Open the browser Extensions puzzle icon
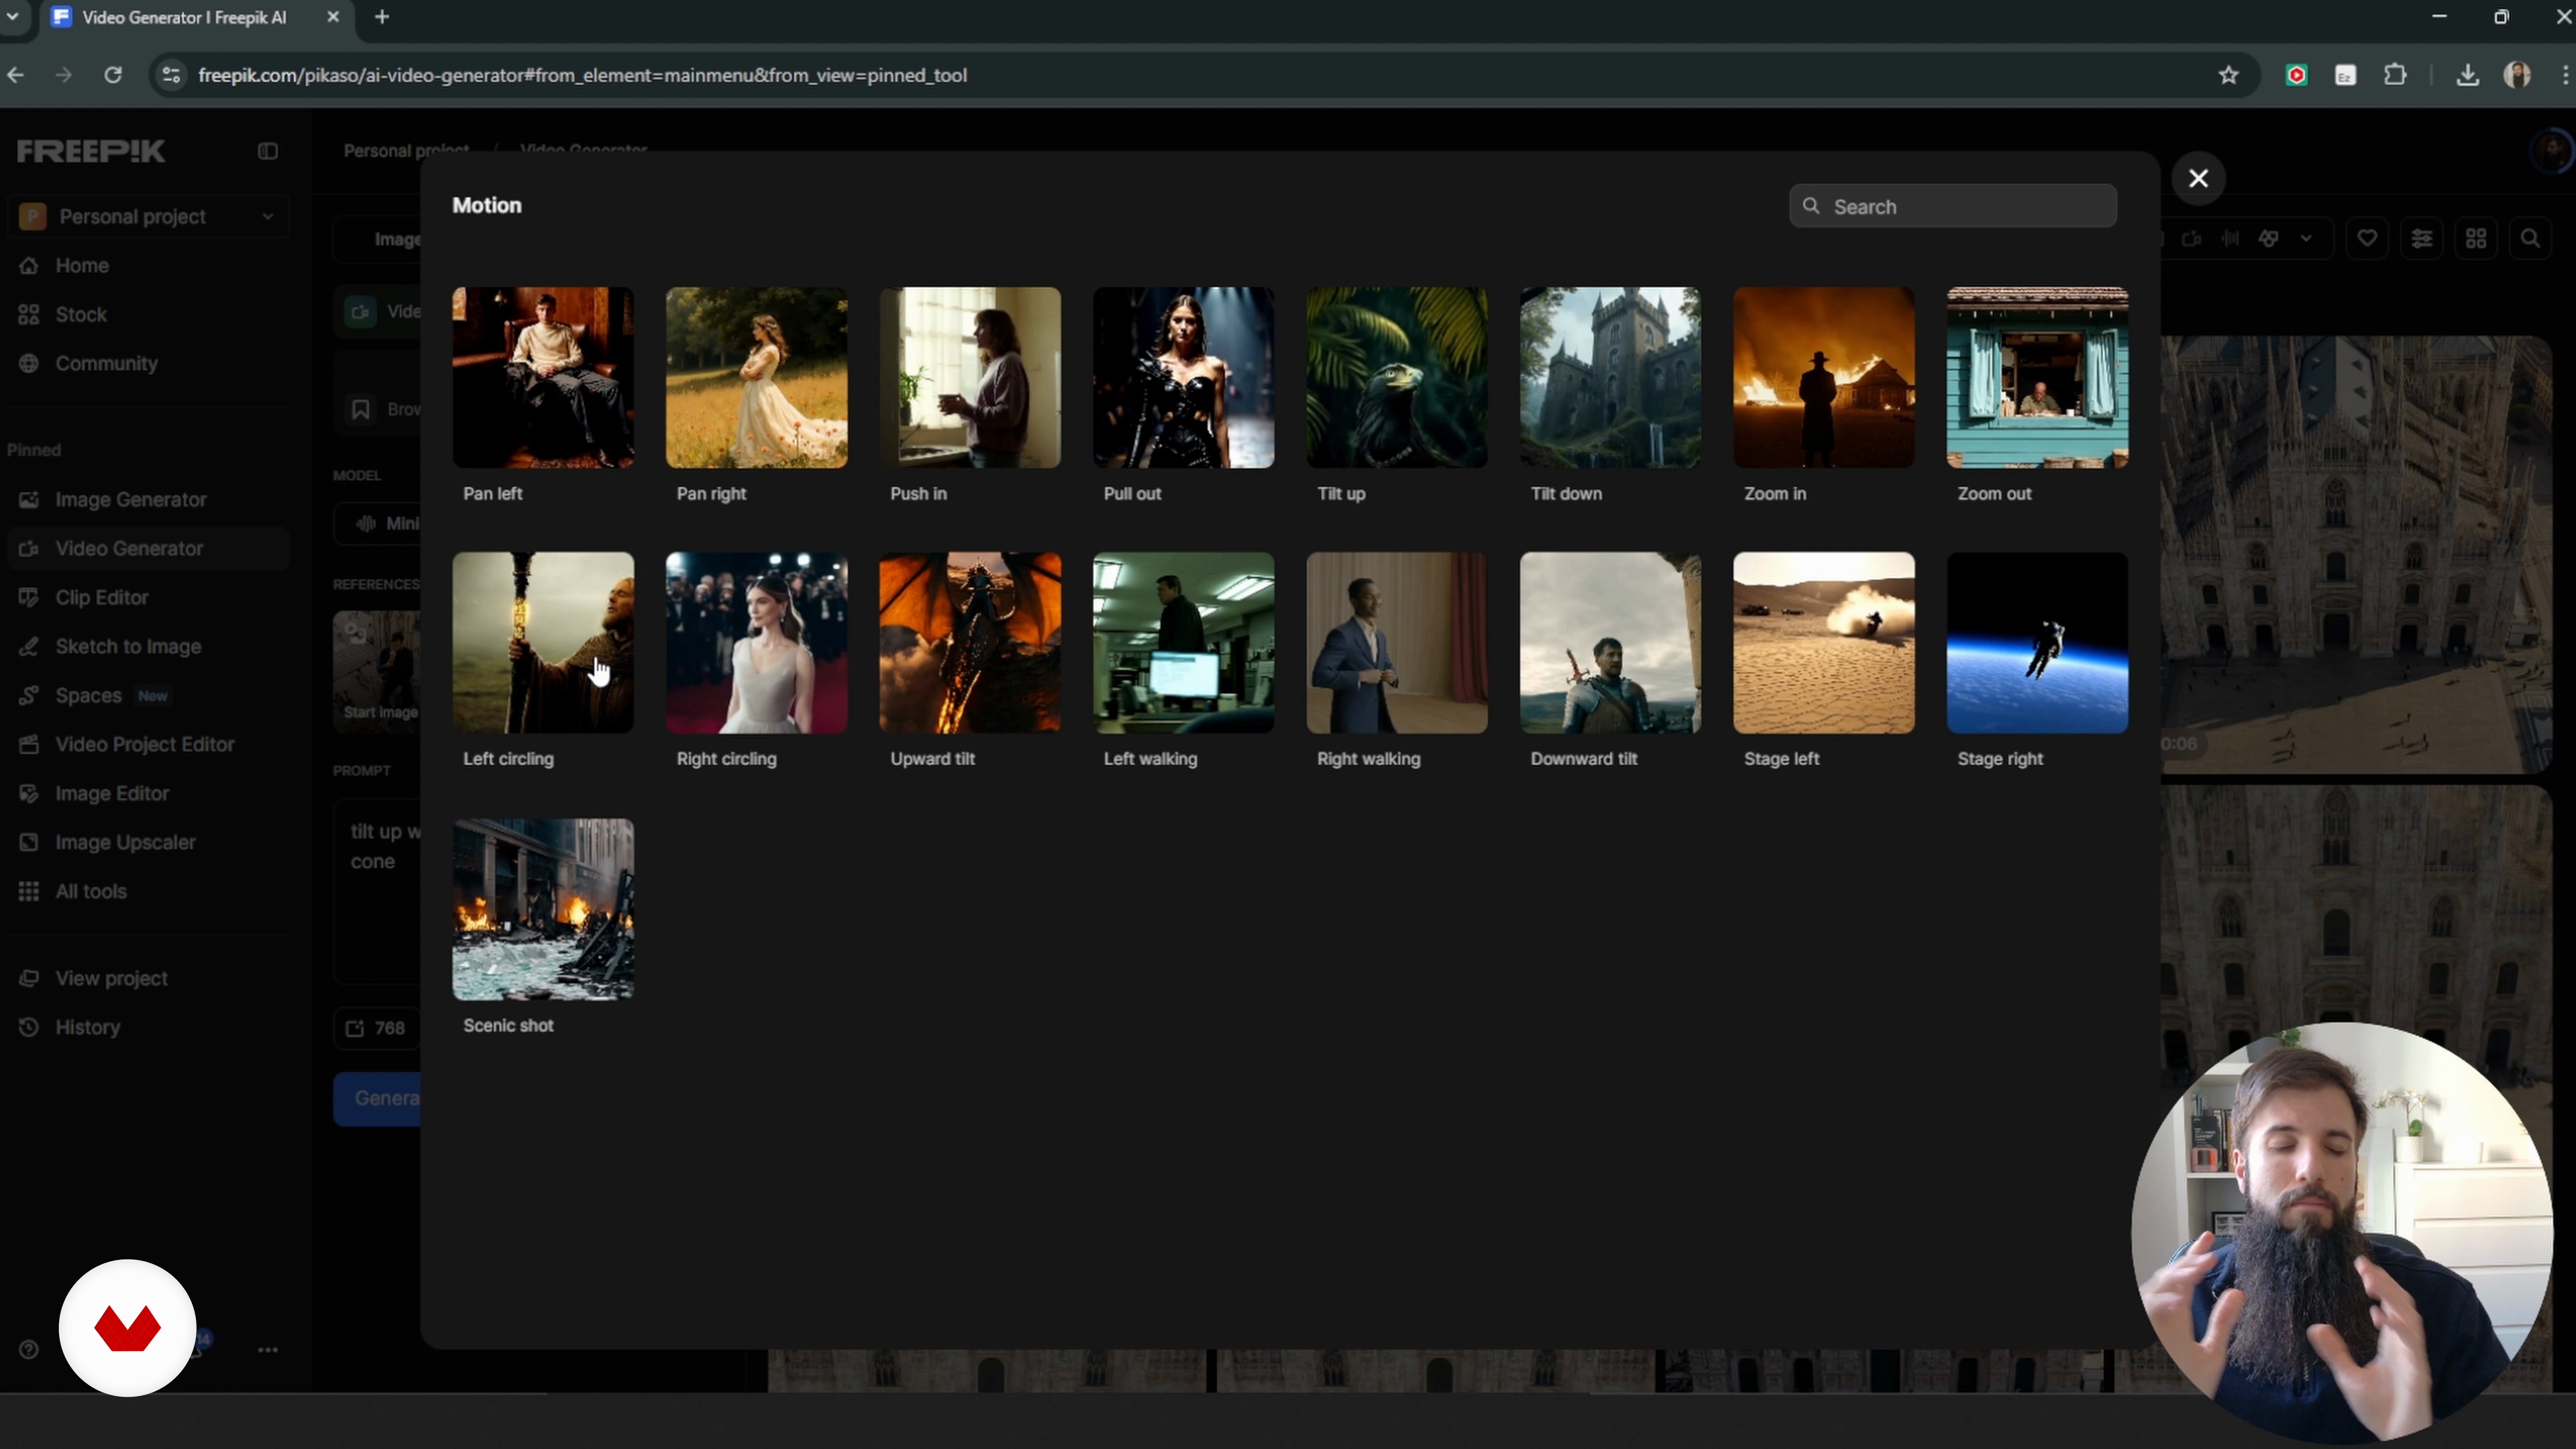 point(2395,76)
